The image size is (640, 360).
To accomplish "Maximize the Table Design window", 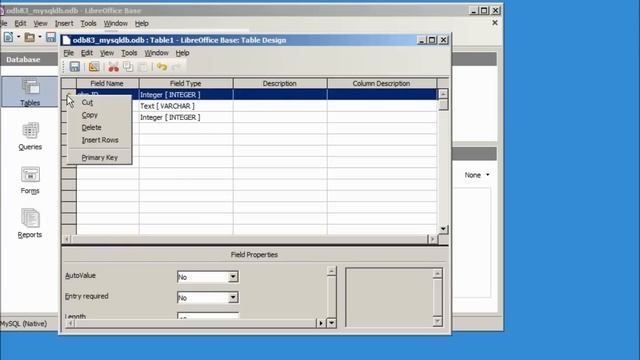I will (x=432, y=40).
